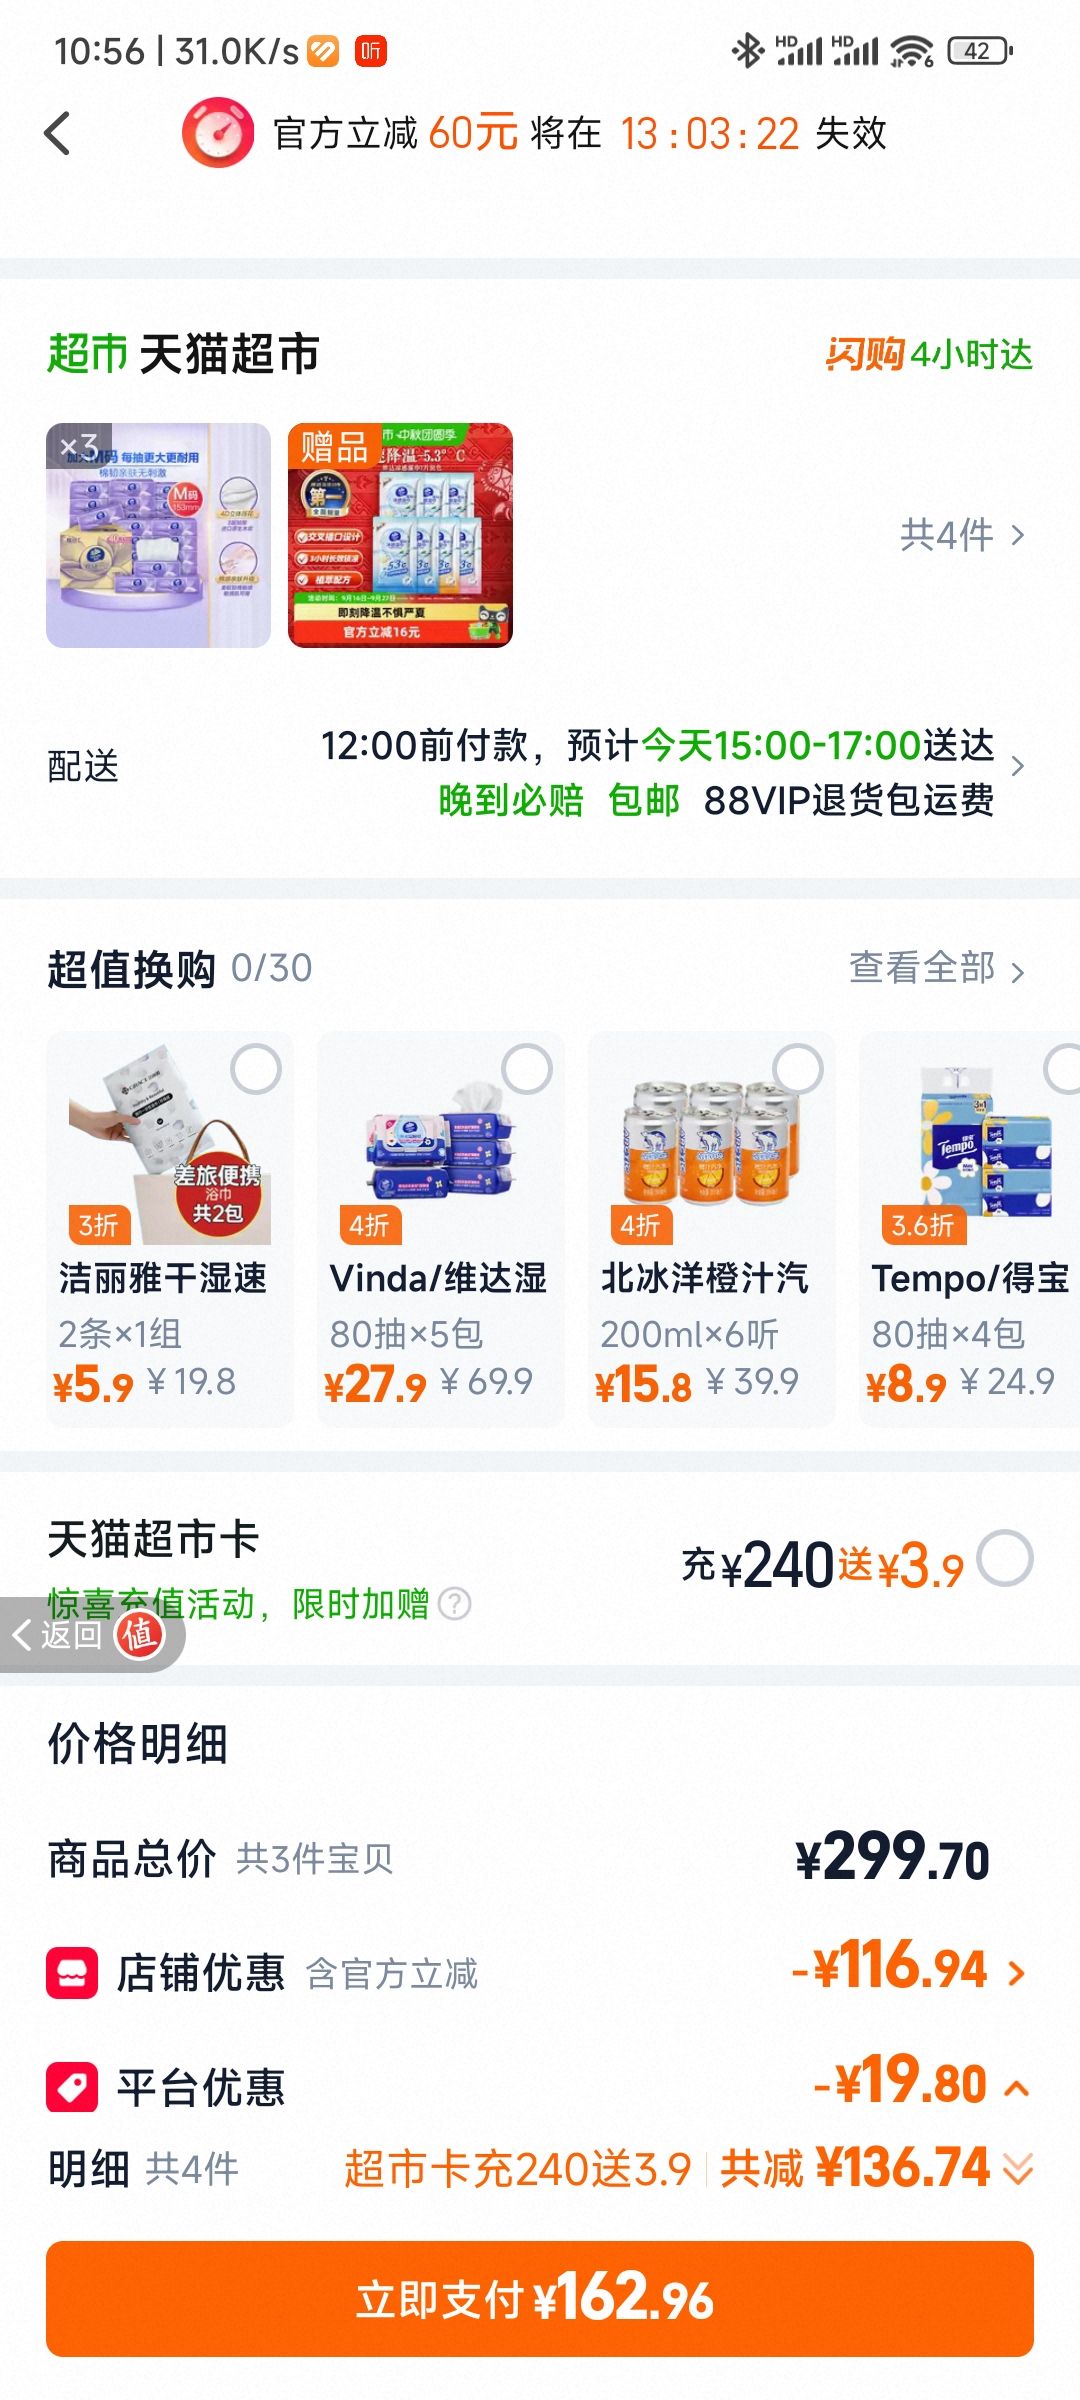
Task: Tap 立即支付 ¥162.96 button
Action: point(540,2299)
